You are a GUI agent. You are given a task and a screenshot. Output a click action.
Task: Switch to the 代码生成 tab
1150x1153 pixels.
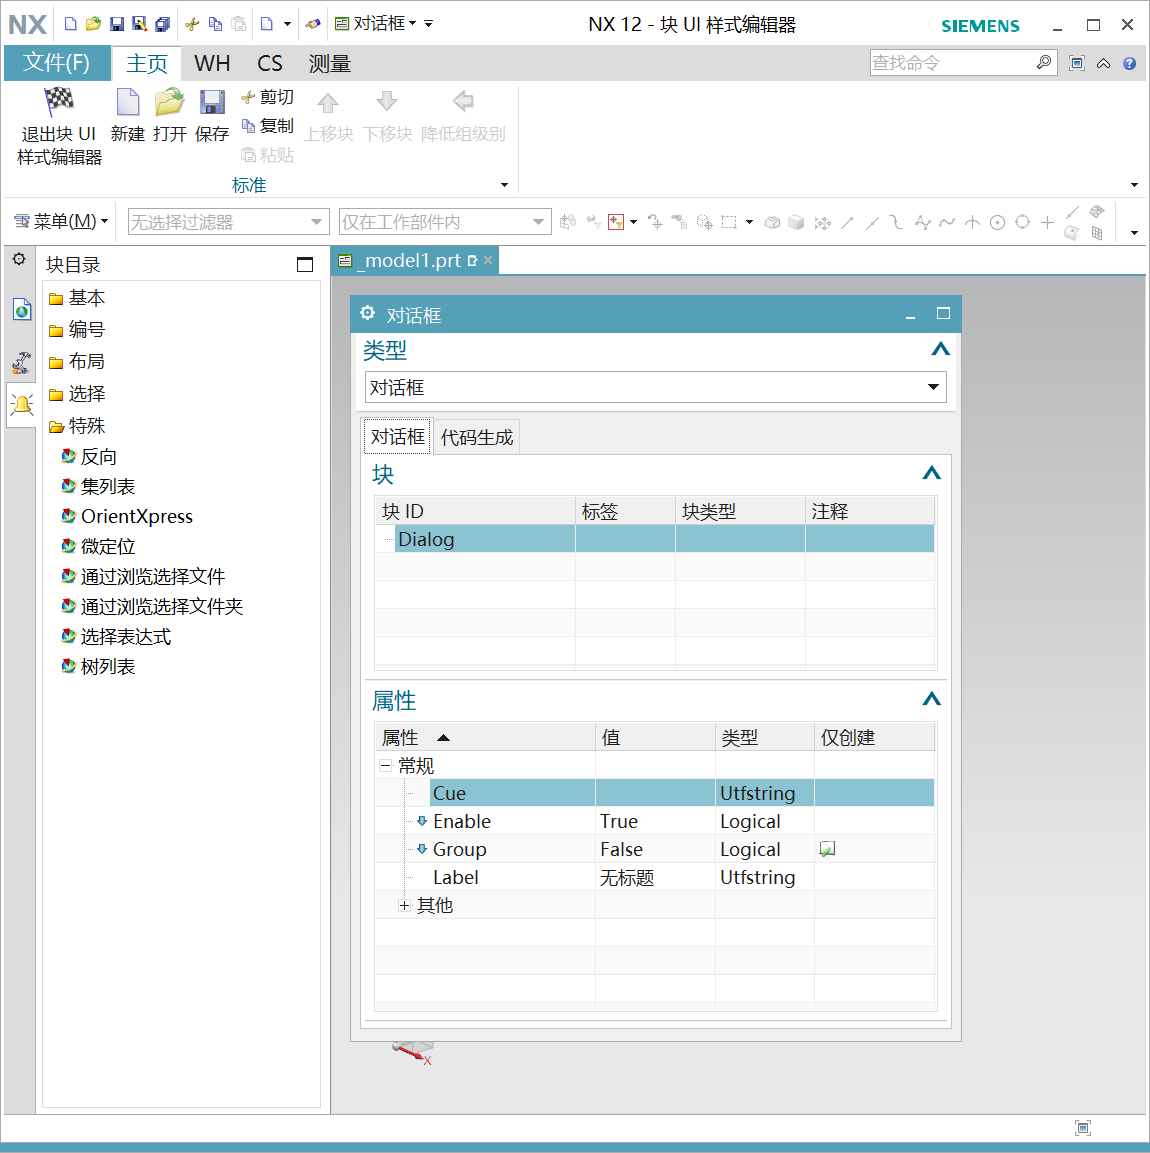(477, 437)
